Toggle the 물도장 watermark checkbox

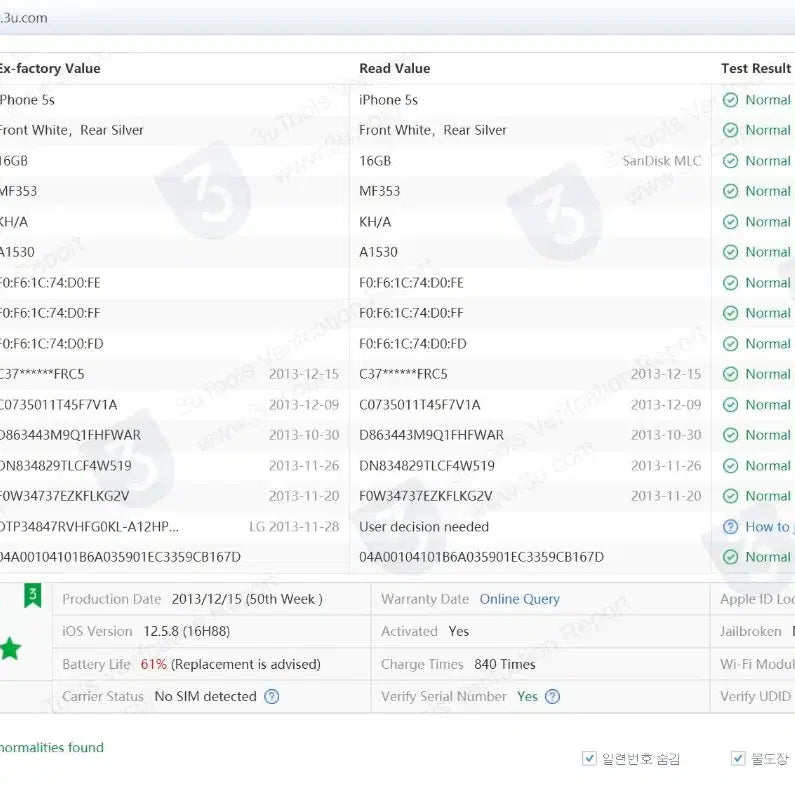738,758
